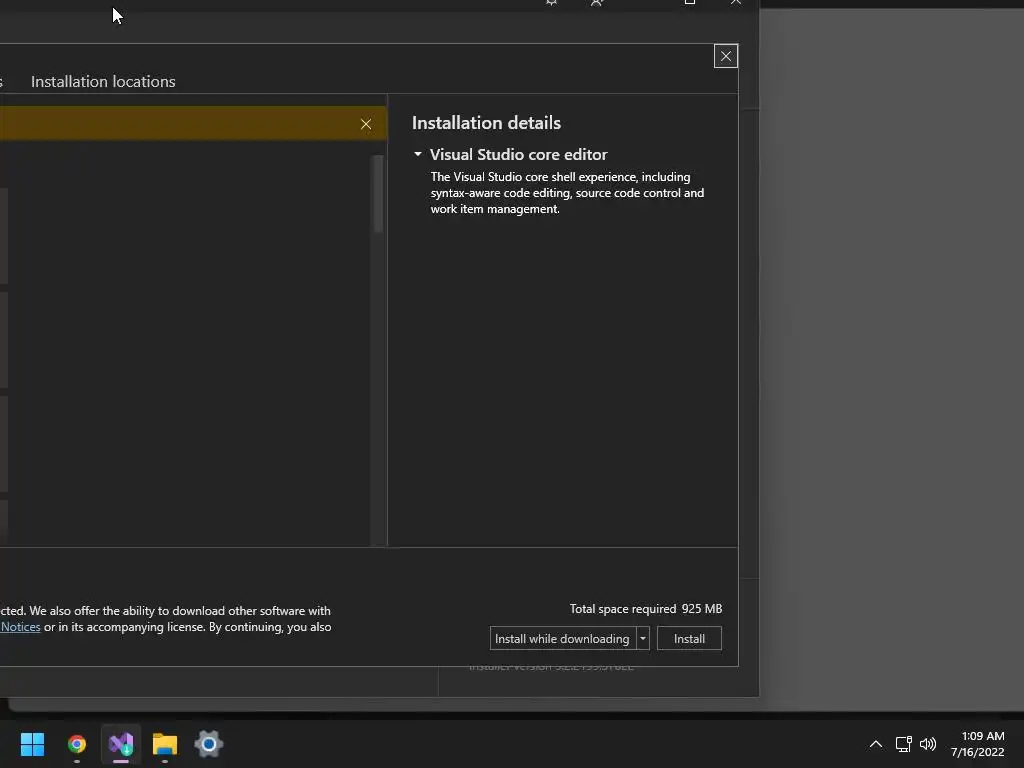Switch to Visual Studio Installer in the taskbar
Screen dimensions: 1024x768
tap(121, 744)
